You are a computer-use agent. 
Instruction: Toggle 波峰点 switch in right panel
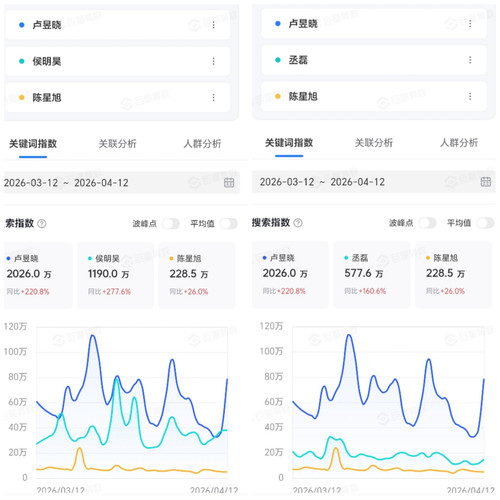[x=427, y=223]
